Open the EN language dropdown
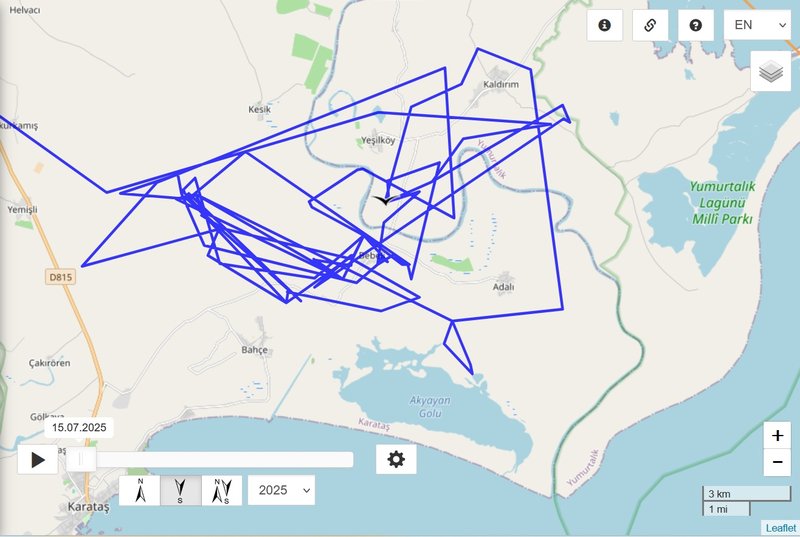 [x=757, y=25]
